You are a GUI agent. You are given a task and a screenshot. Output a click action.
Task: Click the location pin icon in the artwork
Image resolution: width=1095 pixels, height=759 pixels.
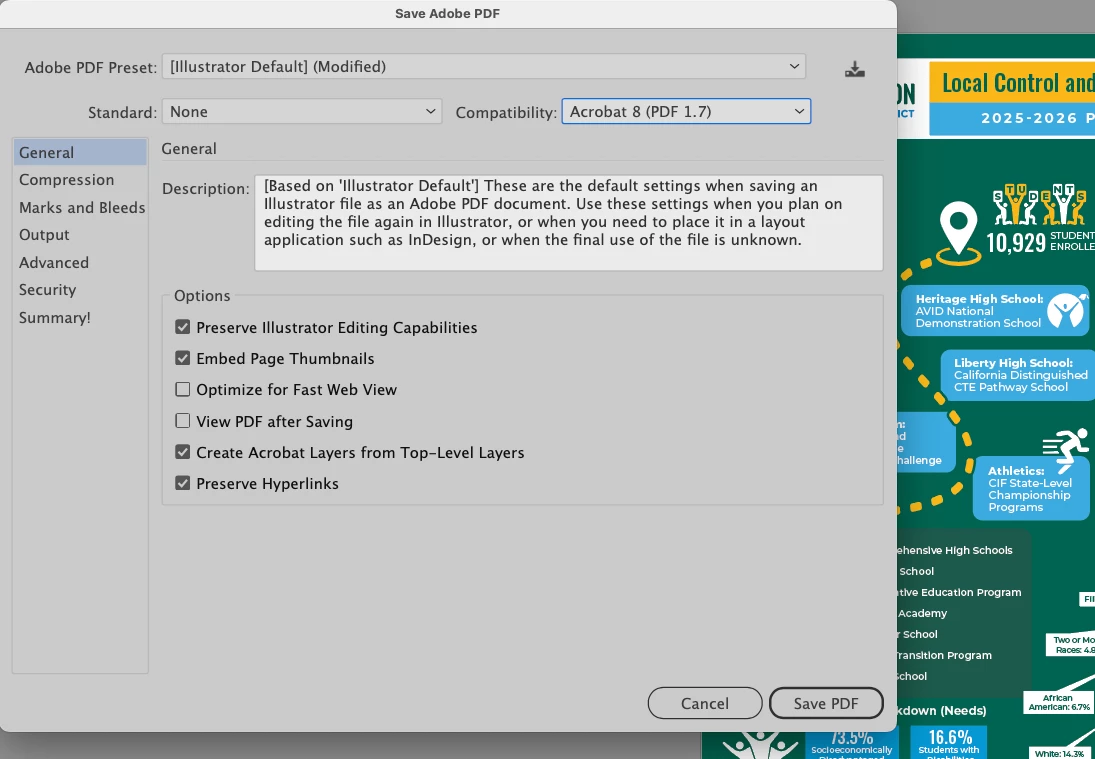tap(958, 231)
